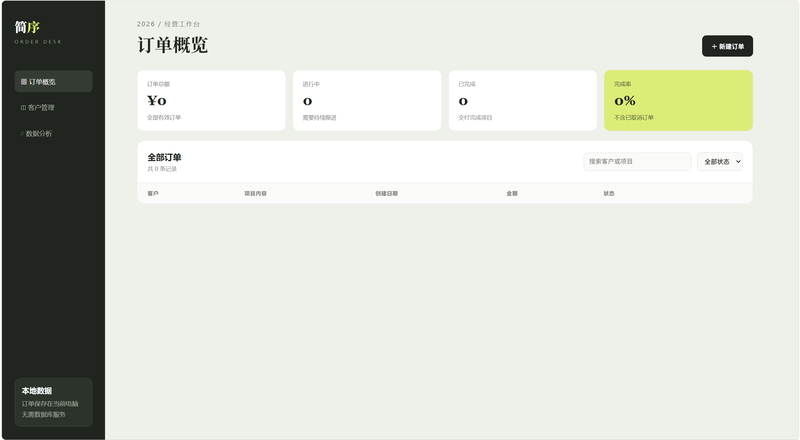Screen dimensions: 800x440
Task: Click the 状态 column header
Action: pos(609,193)
